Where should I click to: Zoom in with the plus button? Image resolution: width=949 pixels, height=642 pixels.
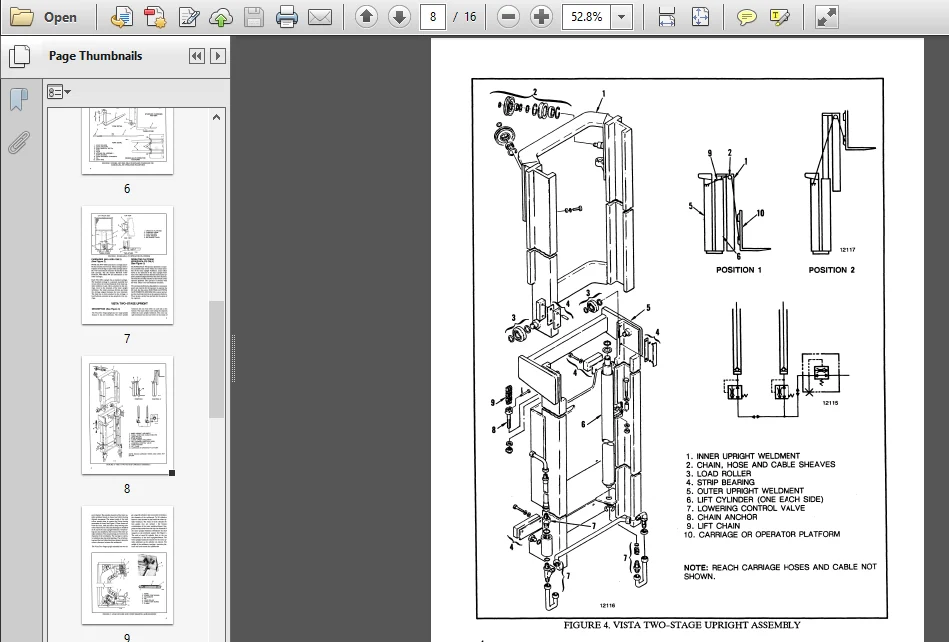click(541, 17)
